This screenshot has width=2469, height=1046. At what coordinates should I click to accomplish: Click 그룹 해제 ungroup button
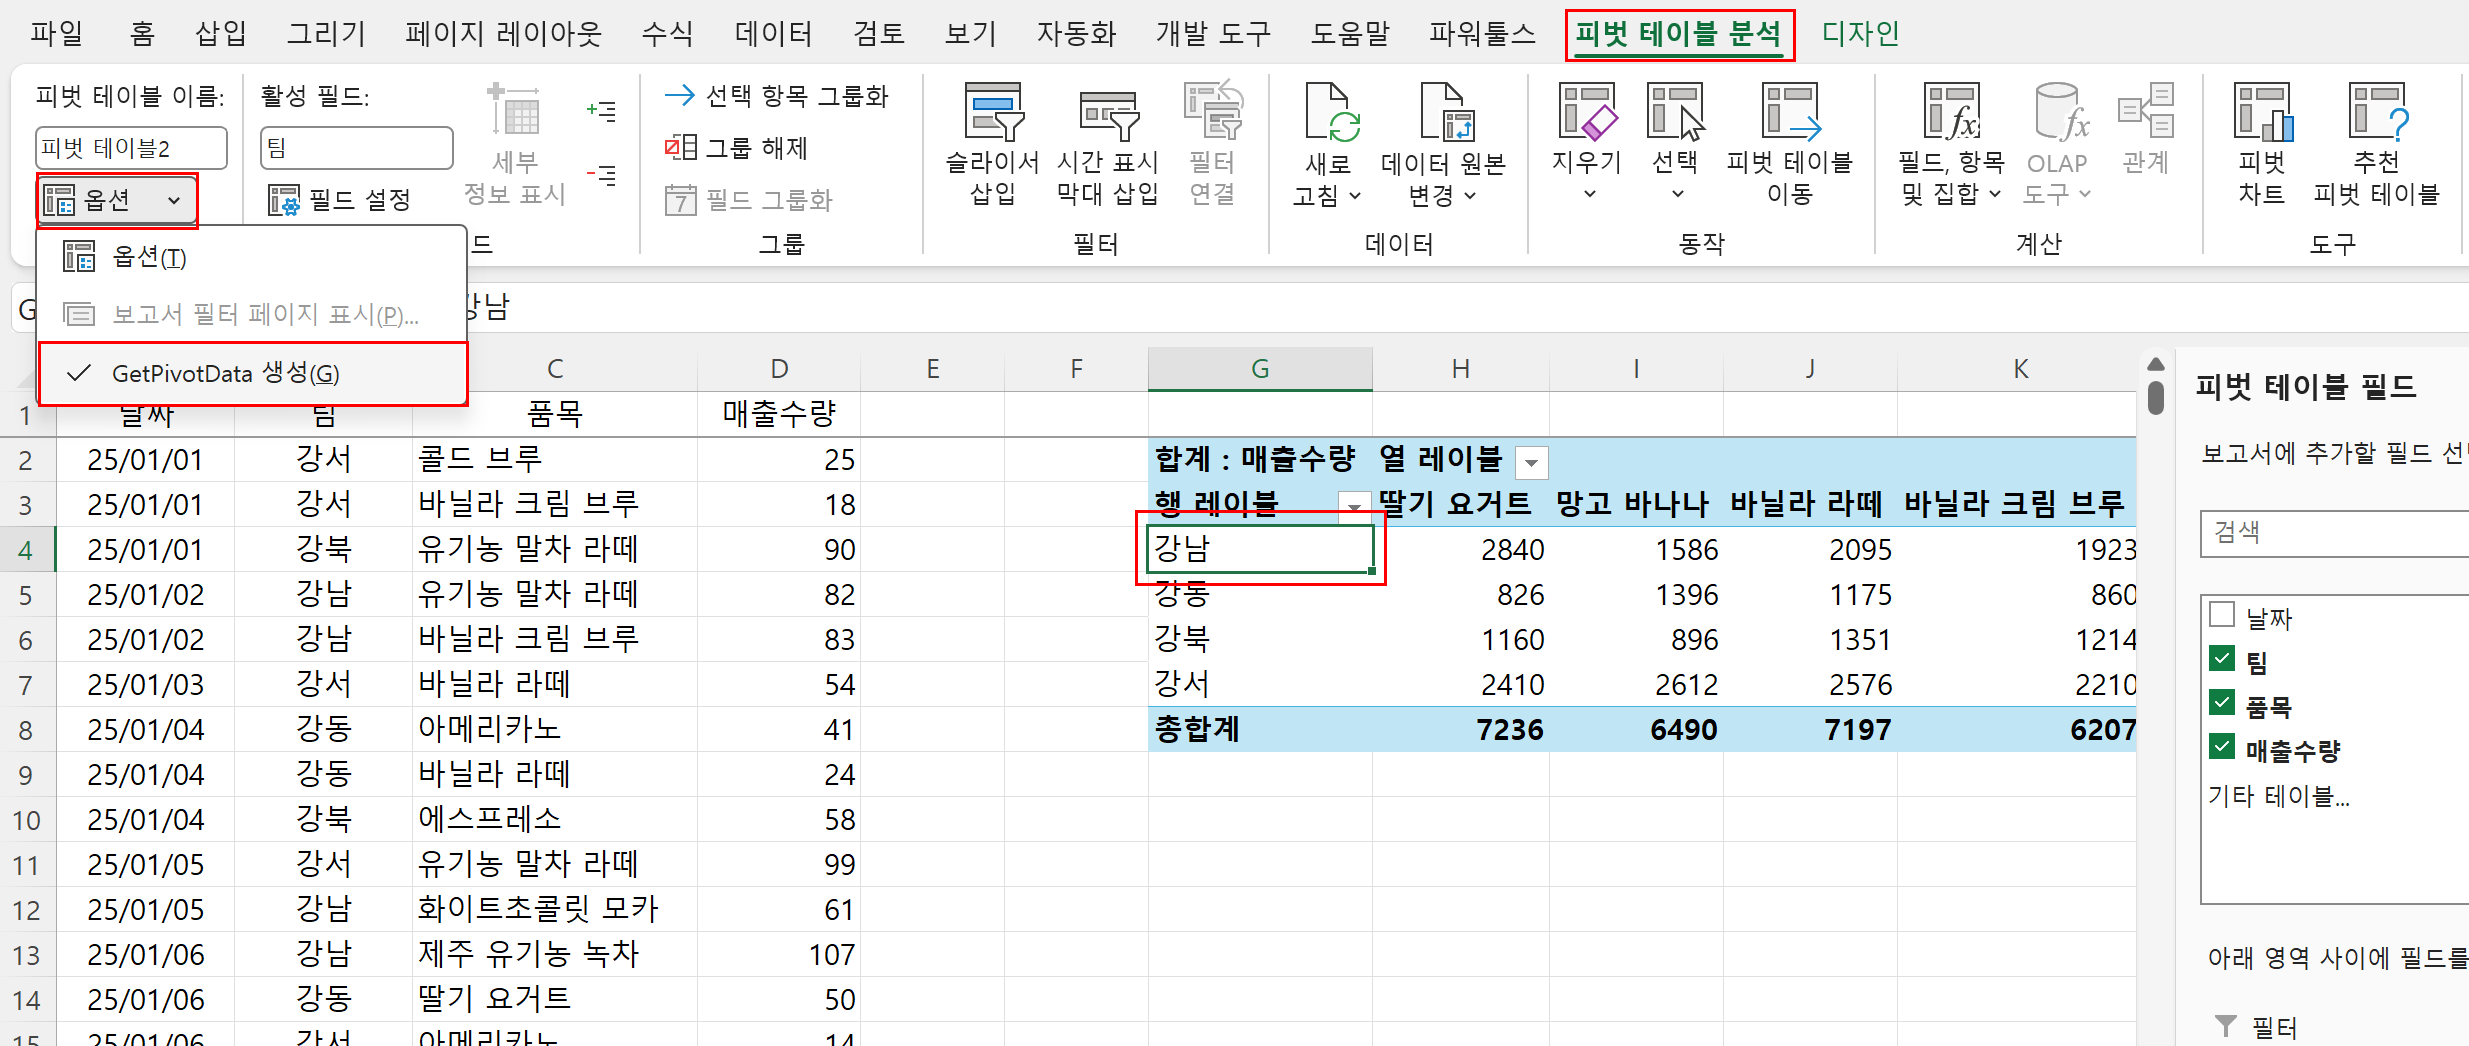point(736,148)
